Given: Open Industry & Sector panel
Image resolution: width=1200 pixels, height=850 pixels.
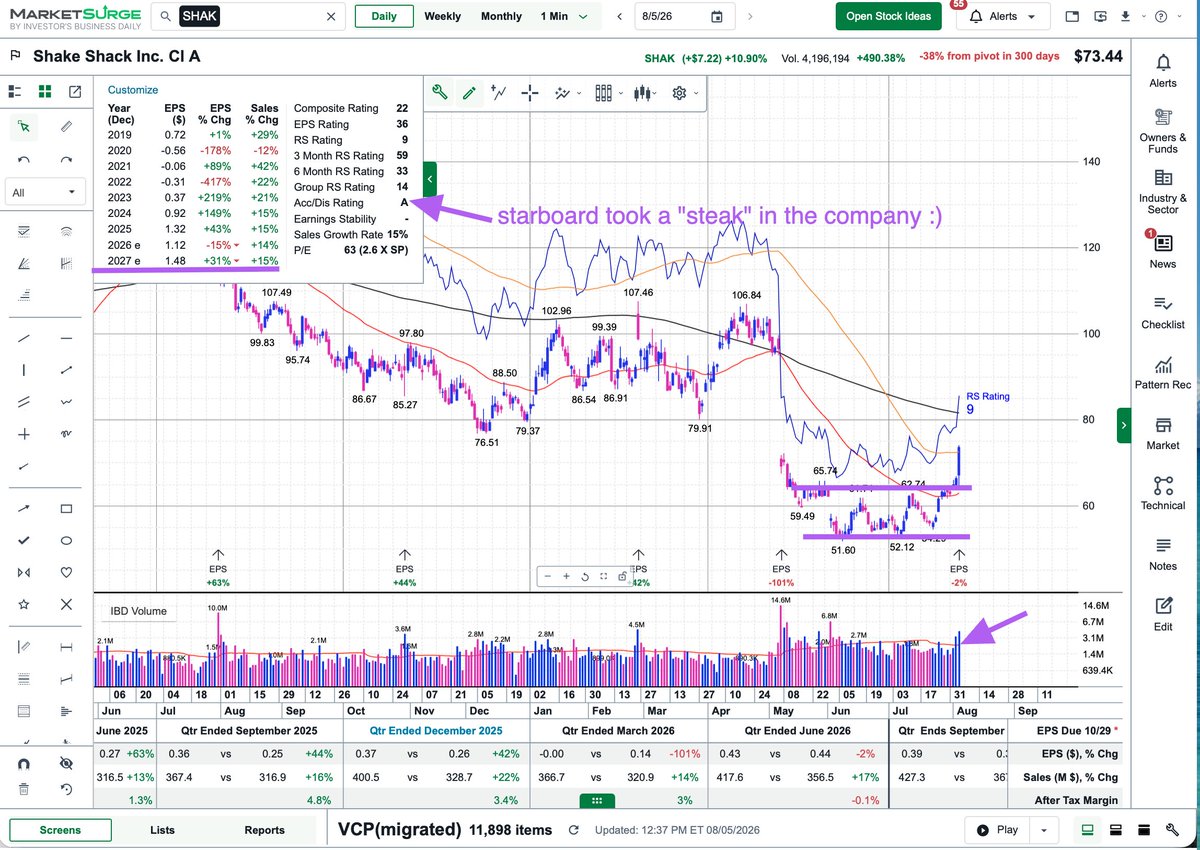Looking at the screenshot, I should pyautogui.click(x=1163, y=191).
